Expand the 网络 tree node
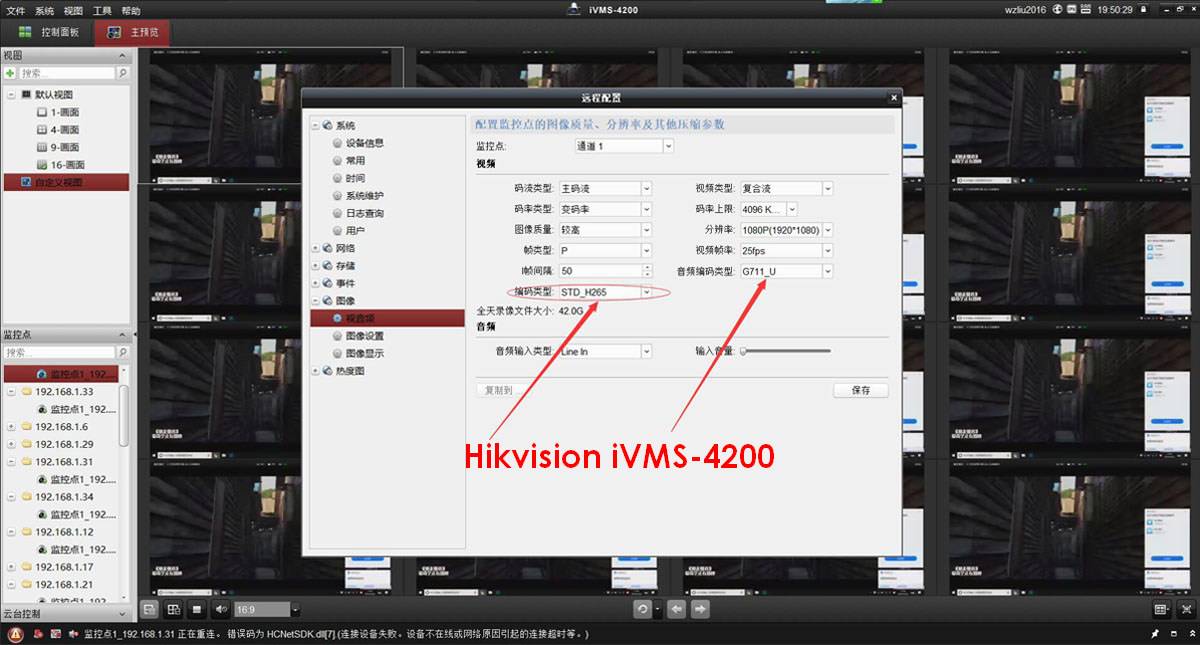Screen dimensions: 1200x645 (316, 248)
